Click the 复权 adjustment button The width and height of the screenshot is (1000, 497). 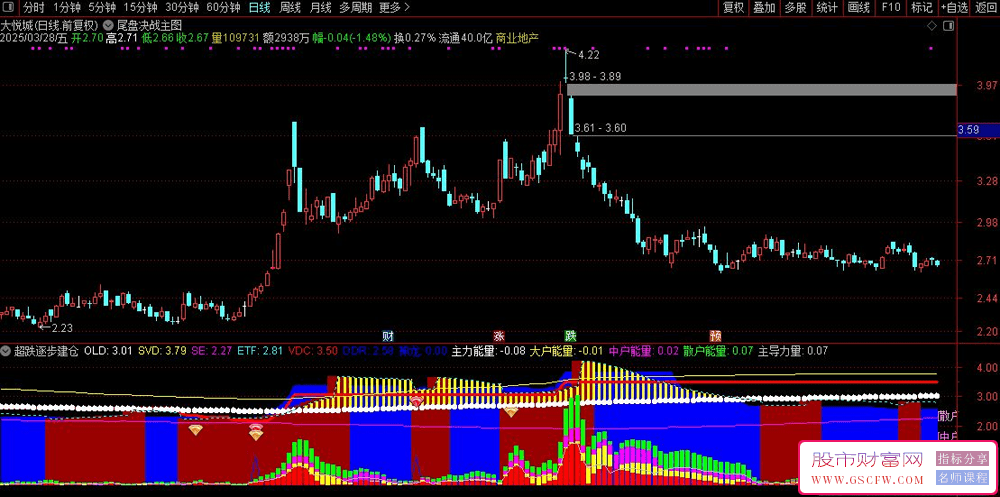point(733,8)
